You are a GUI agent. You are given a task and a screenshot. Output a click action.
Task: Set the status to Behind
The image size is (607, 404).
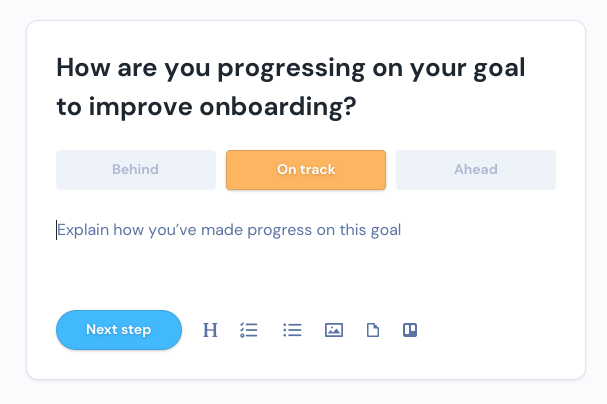click(136, 170)
